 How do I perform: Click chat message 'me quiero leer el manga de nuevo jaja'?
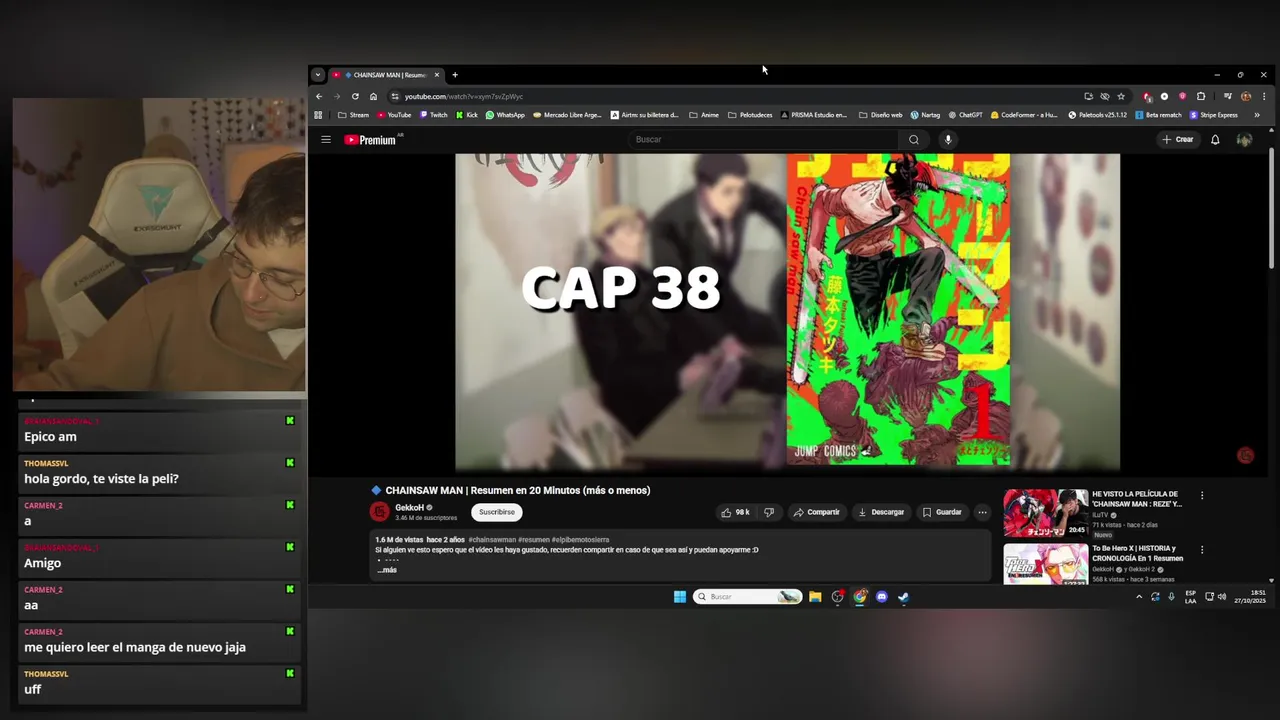(x=135, y=648)
